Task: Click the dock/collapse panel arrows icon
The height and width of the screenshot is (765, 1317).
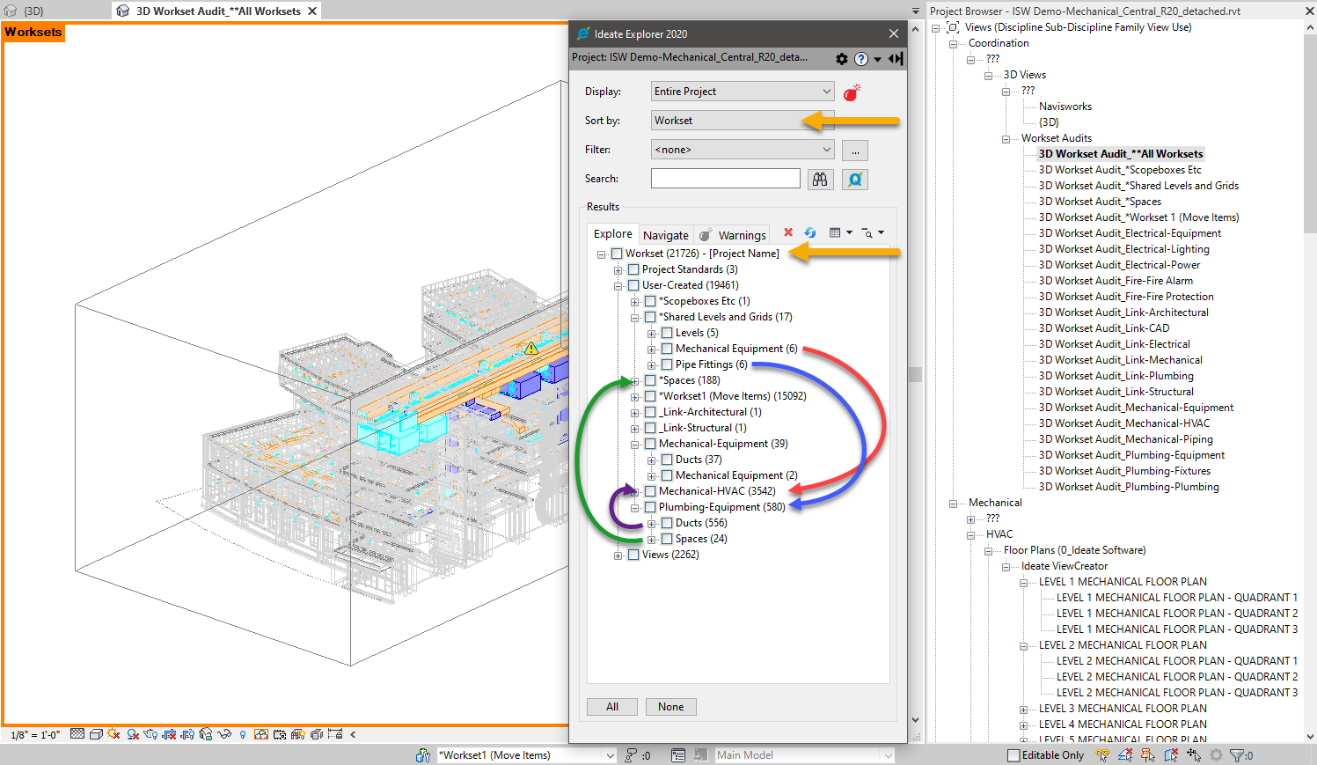Action: [896, 59]
